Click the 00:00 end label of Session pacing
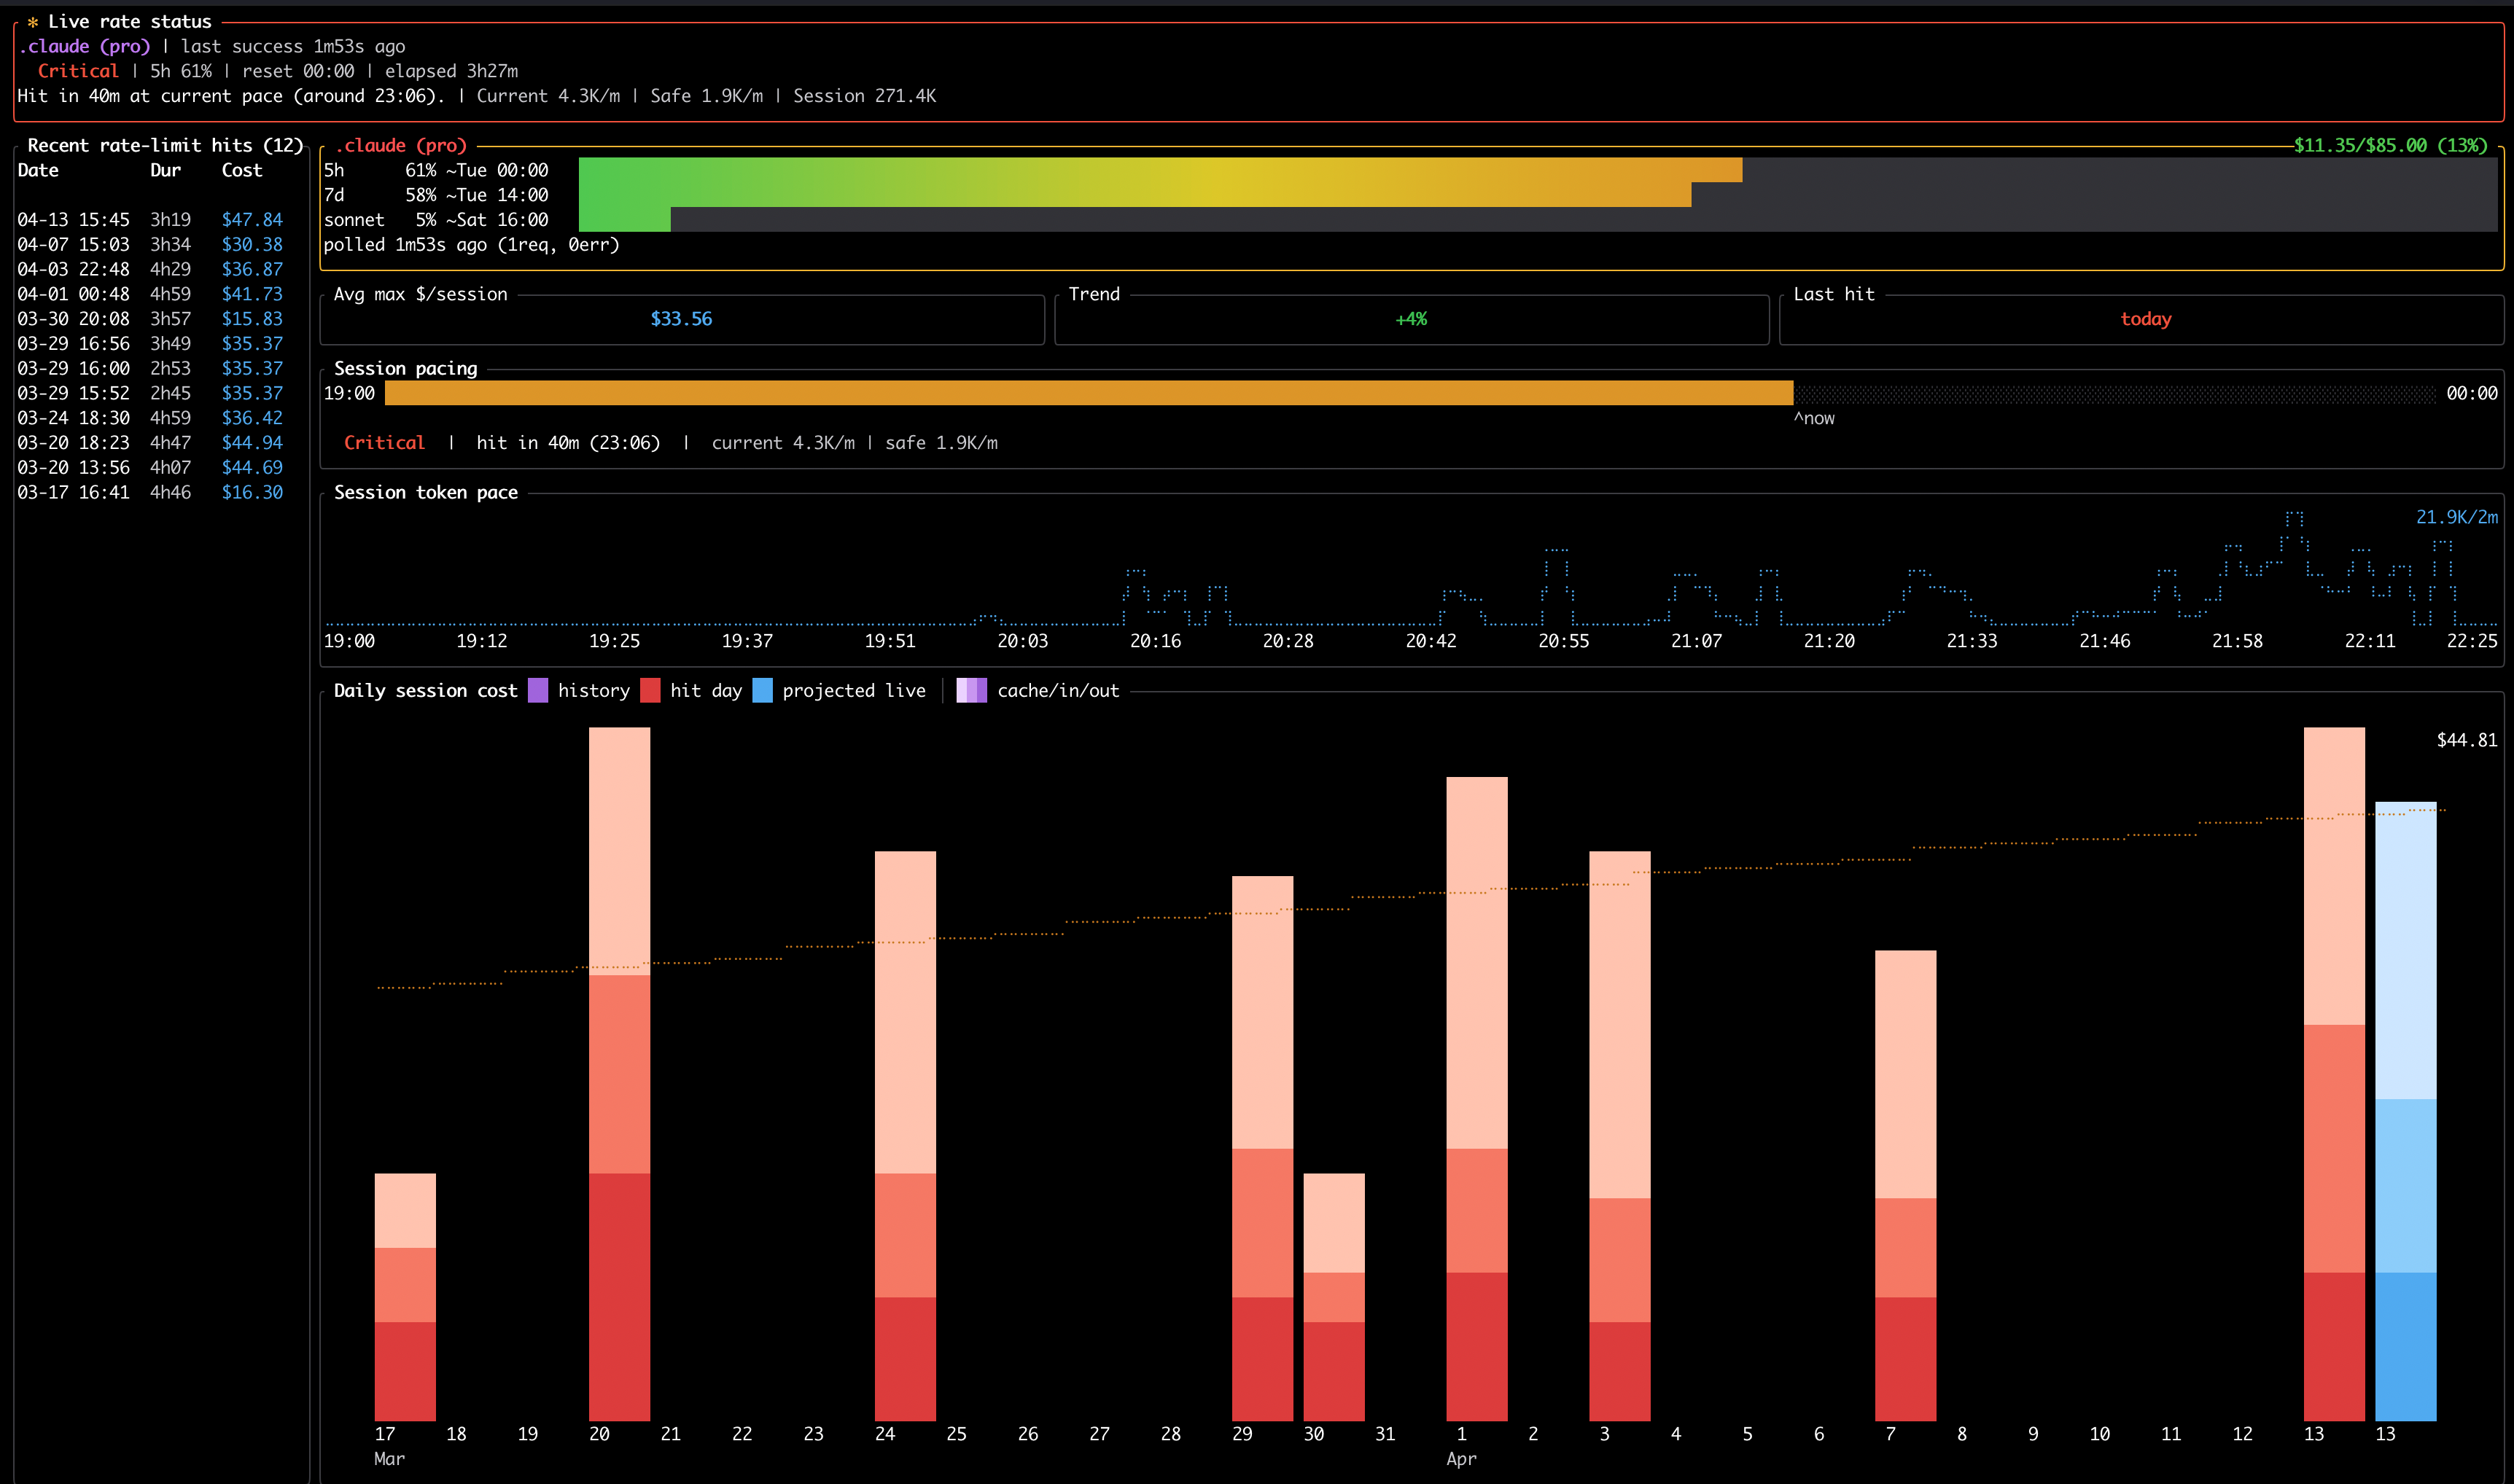The image size is (2514, 1484). coord(2472,393)
